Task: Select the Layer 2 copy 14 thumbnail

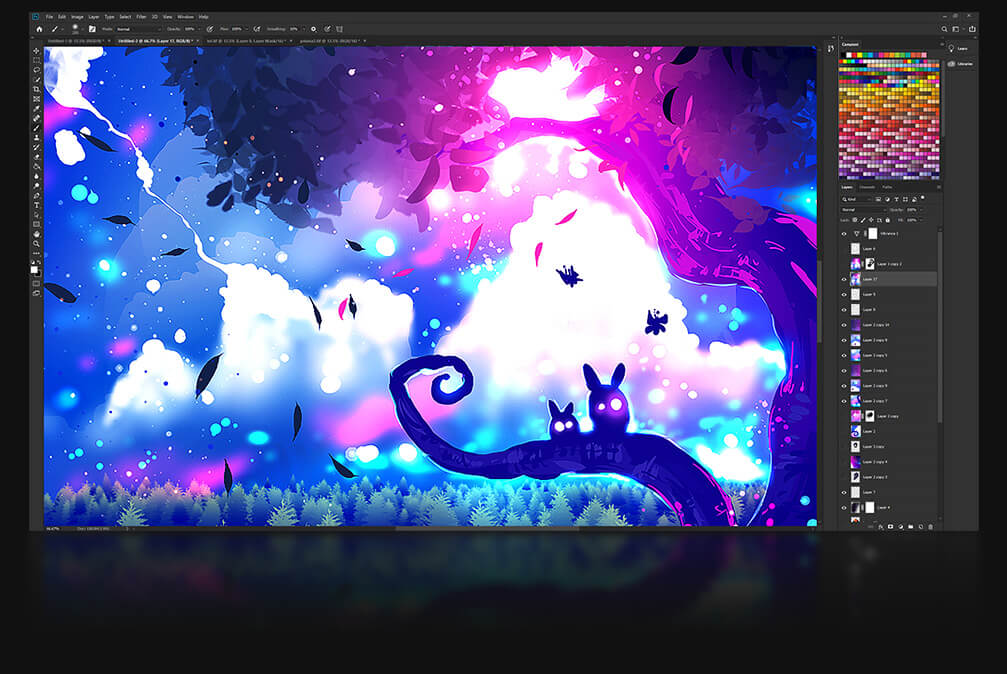Action: click(x=856, y=325)
